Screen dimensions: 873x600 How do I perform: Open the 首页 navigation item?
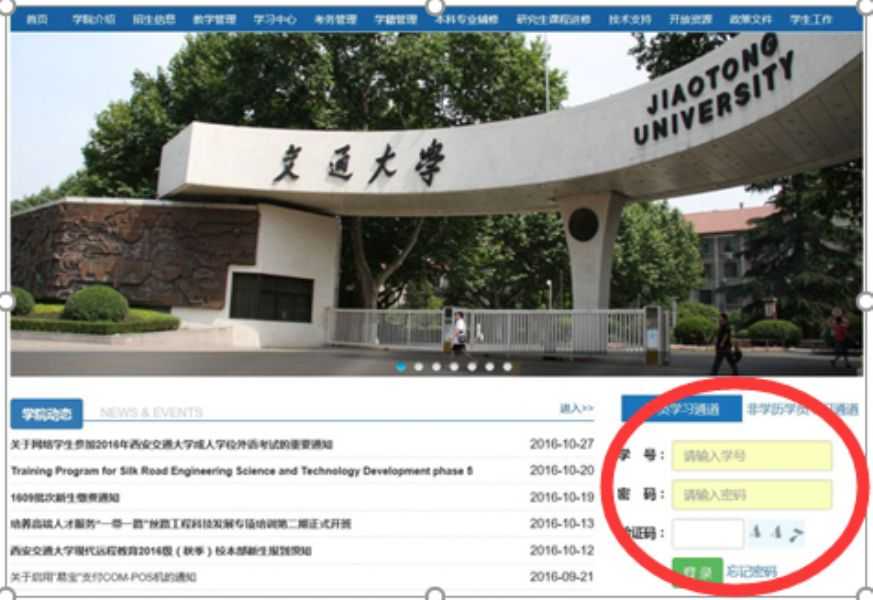pos(37,19)
